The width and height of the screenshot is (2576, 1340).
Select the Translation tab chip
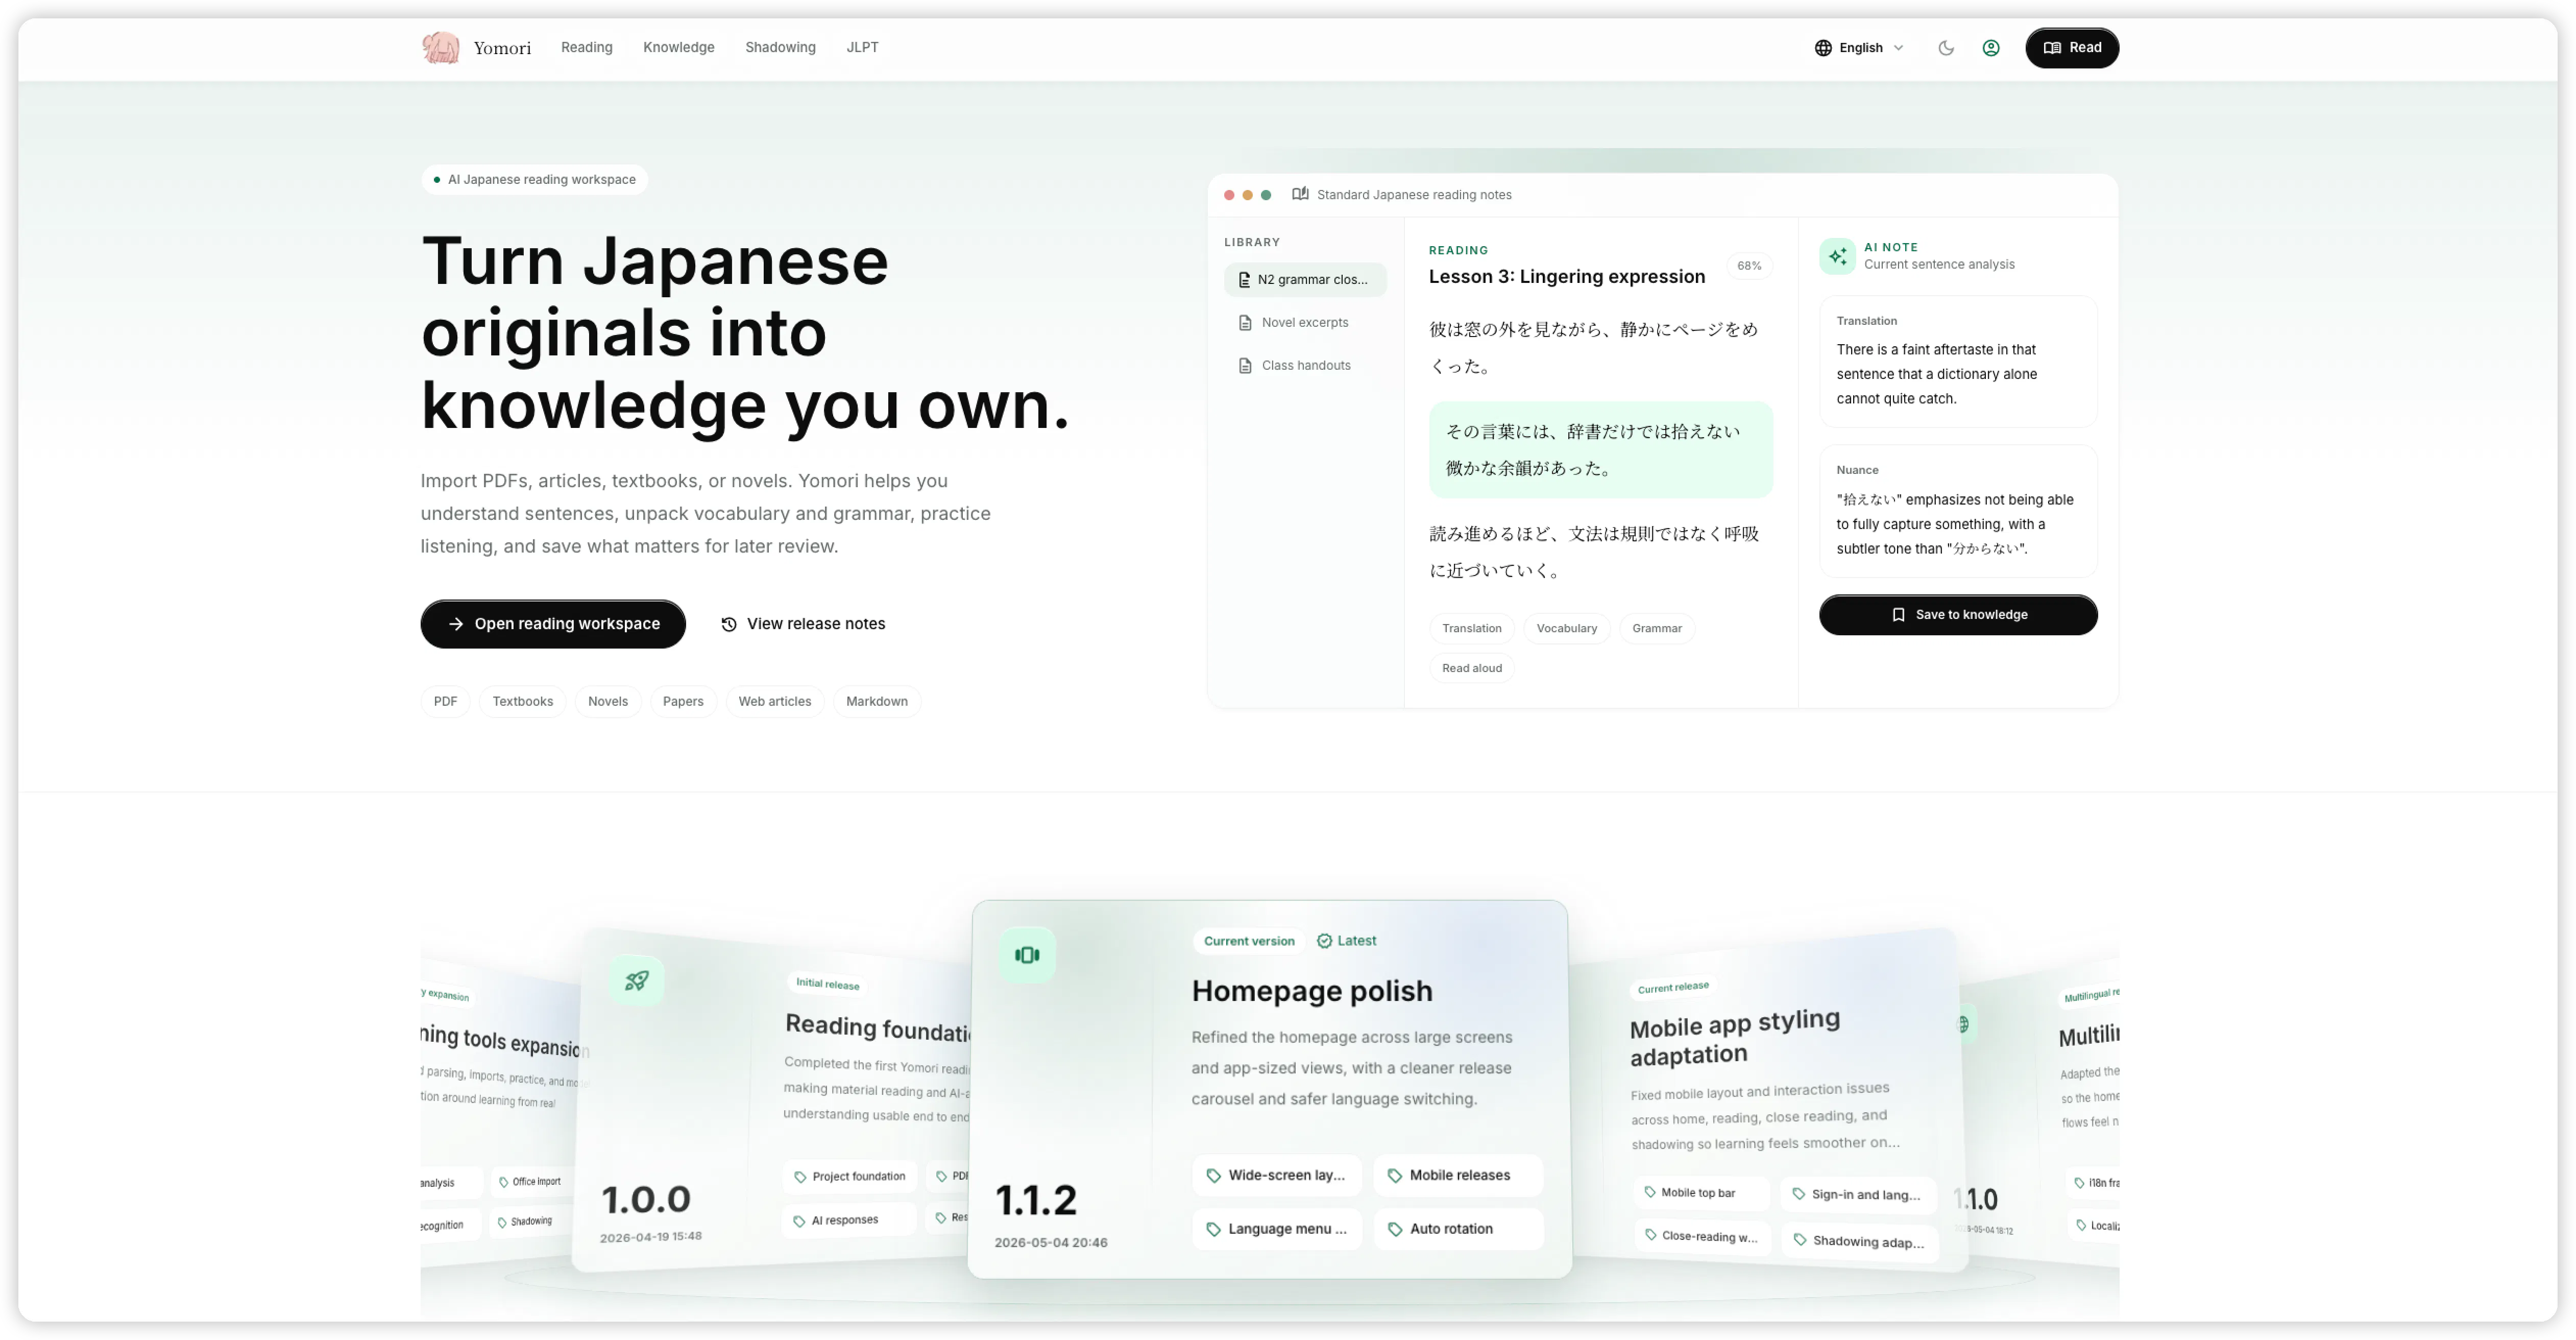point(1471,628)
